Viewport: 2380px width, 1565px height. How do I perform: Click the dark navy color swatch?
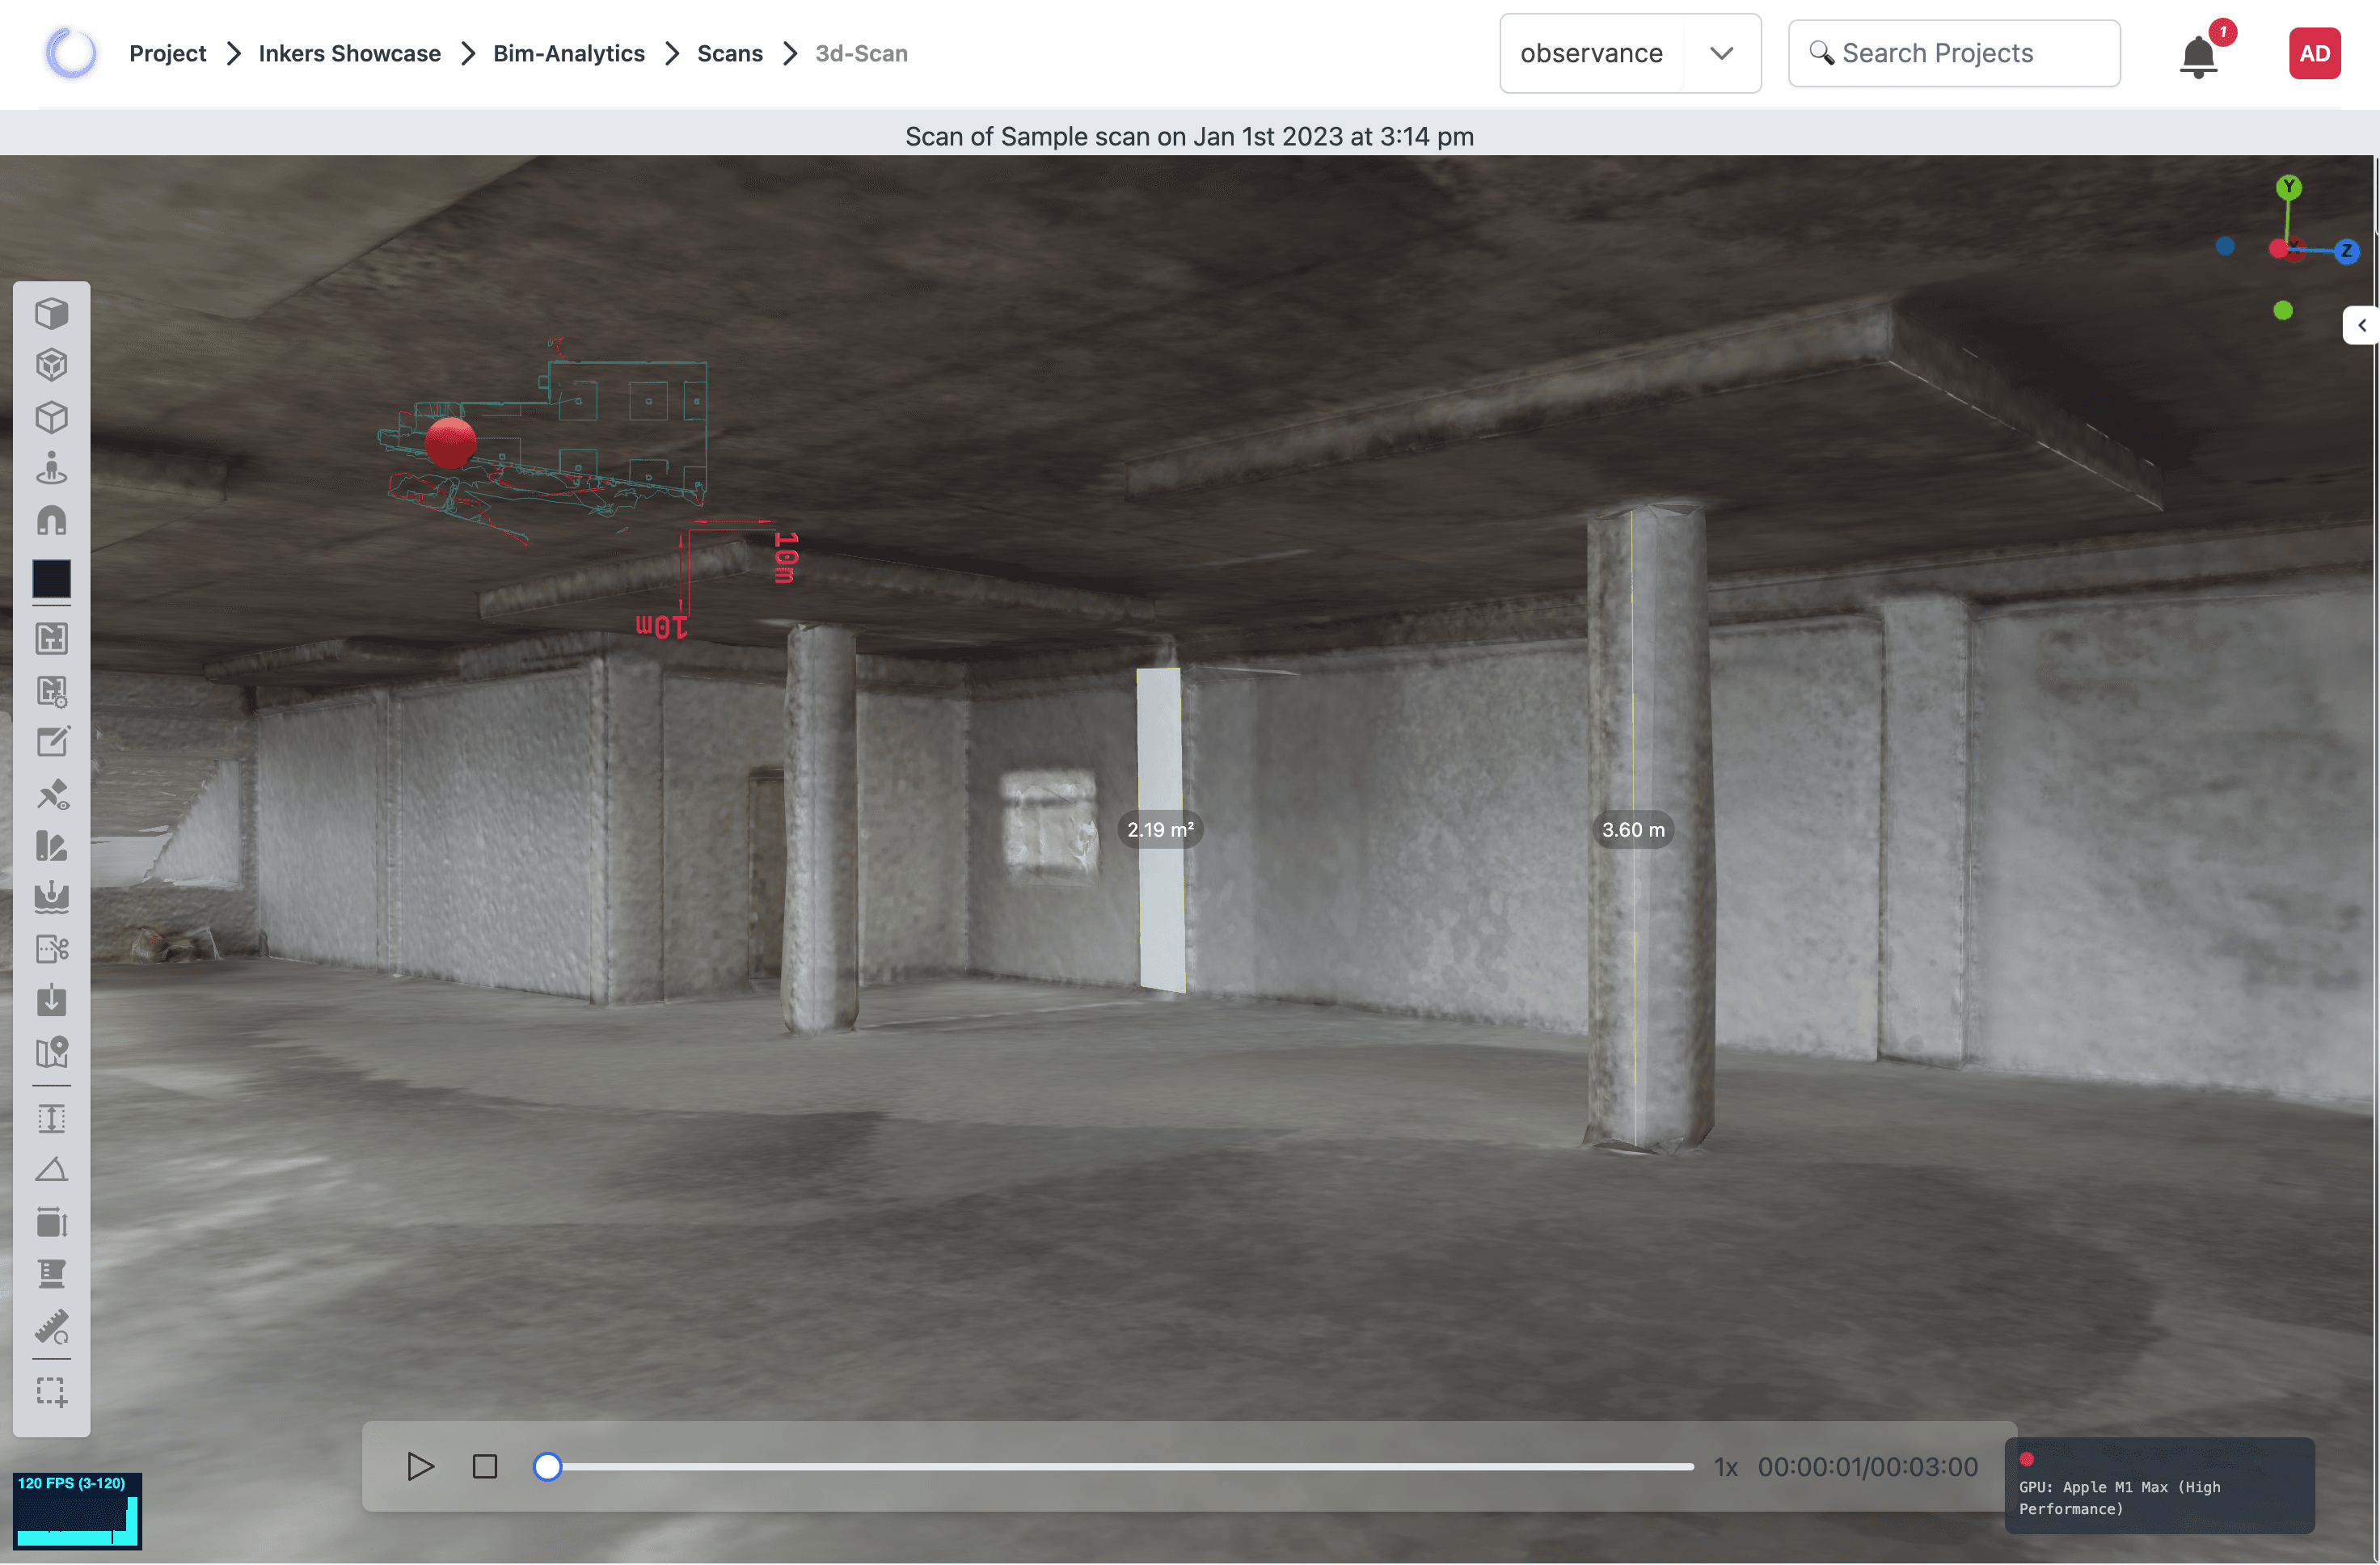(51, 579)
